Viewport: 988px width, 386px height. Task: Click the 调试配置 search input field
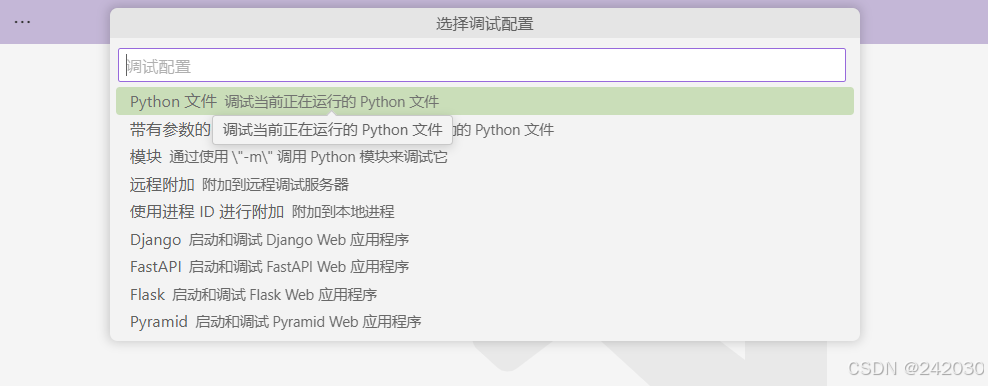(x=481, y=65)
